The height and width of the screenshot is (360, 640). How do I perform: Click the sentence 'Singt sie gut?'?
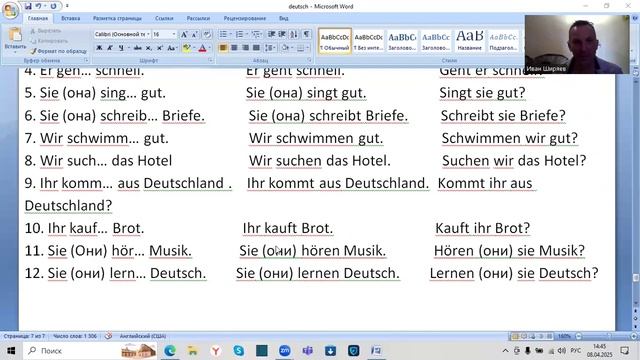[482, 93]
